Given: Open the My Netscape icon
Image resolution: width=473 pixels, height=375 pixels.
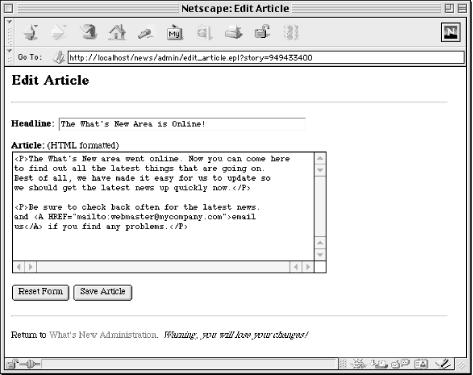Looking at the screenshot, I should coord(175,33).
